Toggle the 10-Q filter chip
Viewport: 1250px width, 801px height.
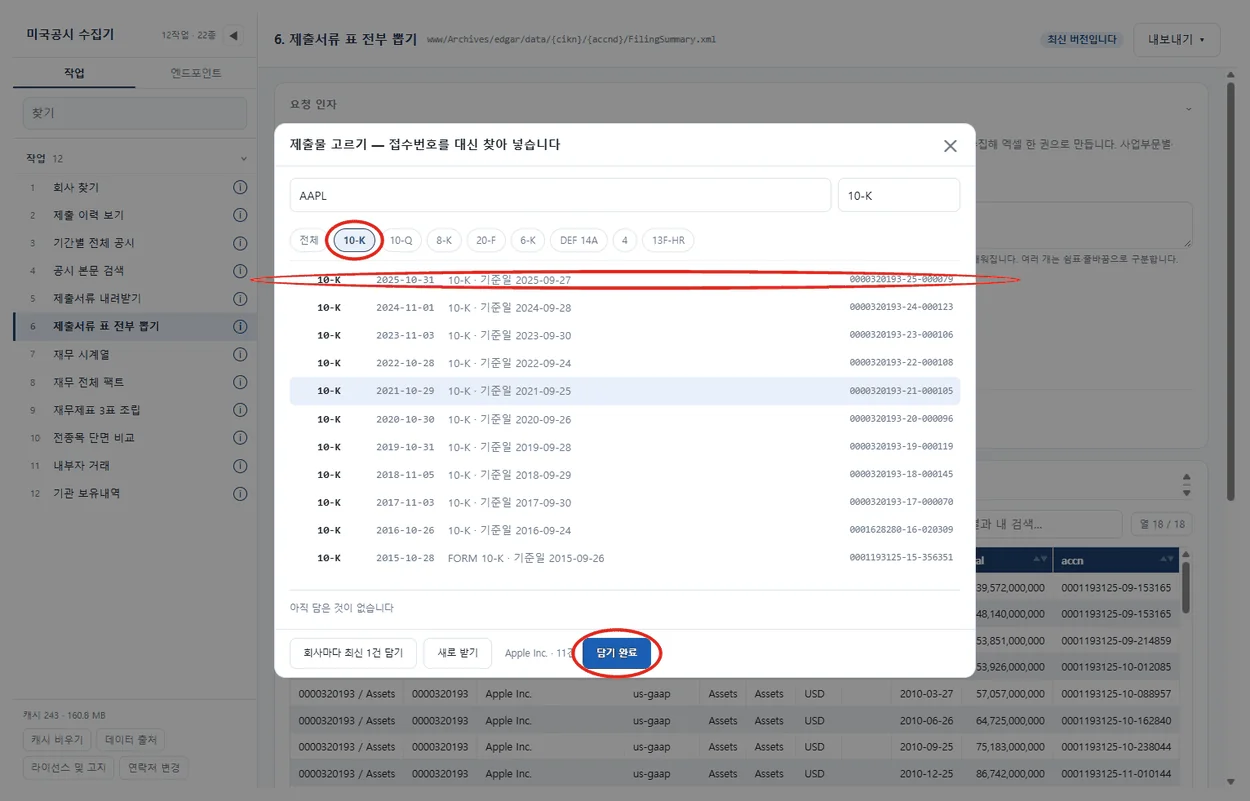401,240
